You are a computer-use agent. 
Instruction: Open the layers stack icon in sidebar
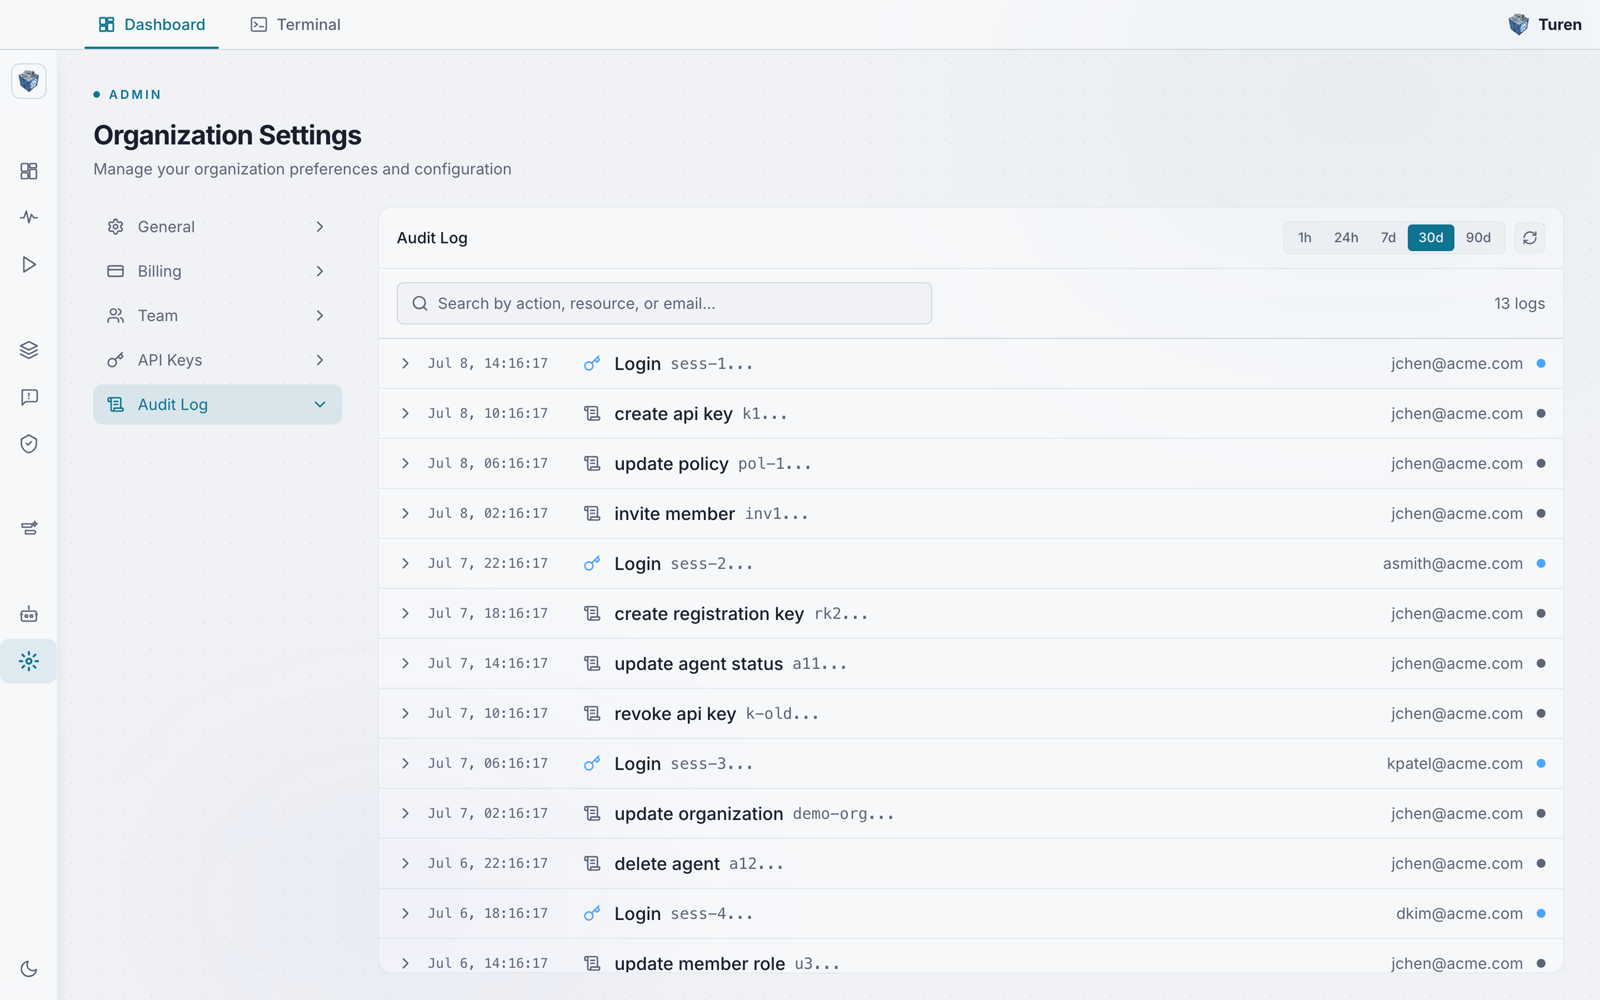[x=29, y=350]
